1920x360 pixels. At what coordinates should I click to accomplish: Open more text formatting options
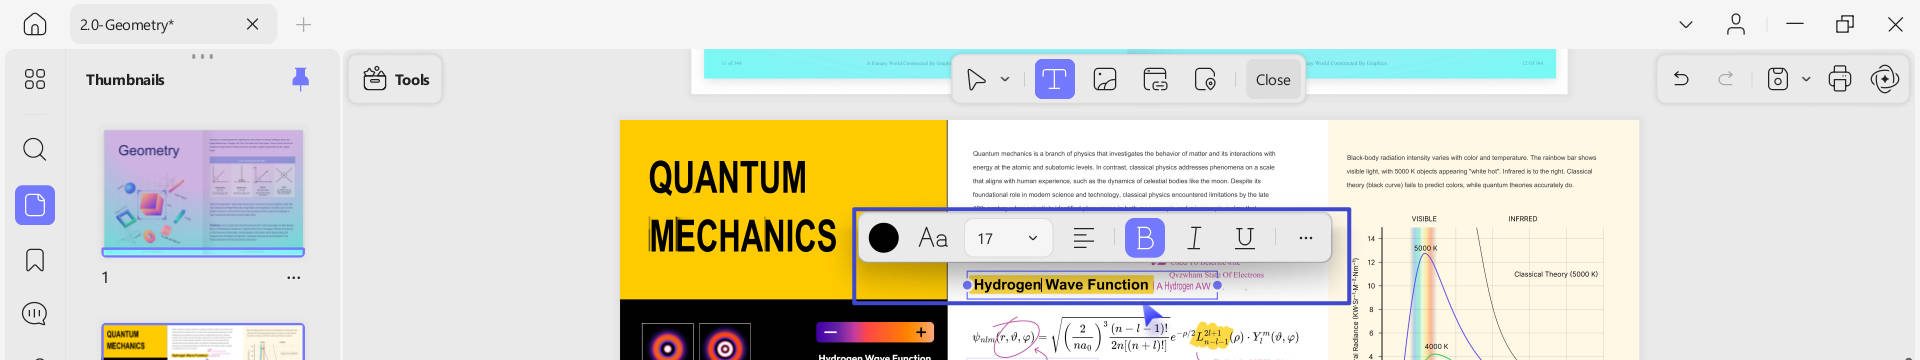(x=1306, y=238)
